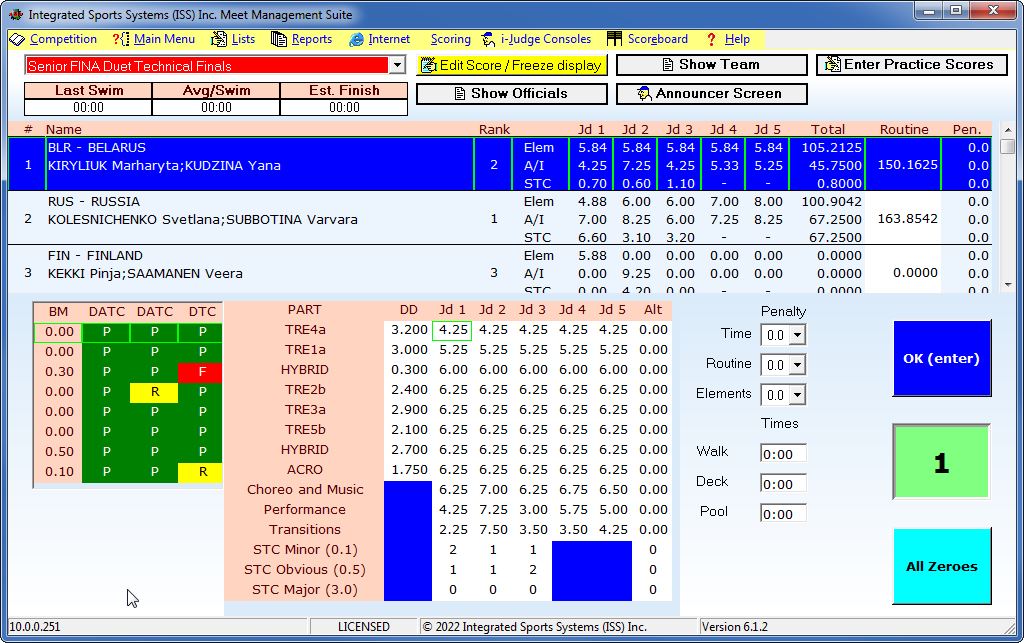Click the TRE4a part label
1024x643 pixels.
(305, 330)
